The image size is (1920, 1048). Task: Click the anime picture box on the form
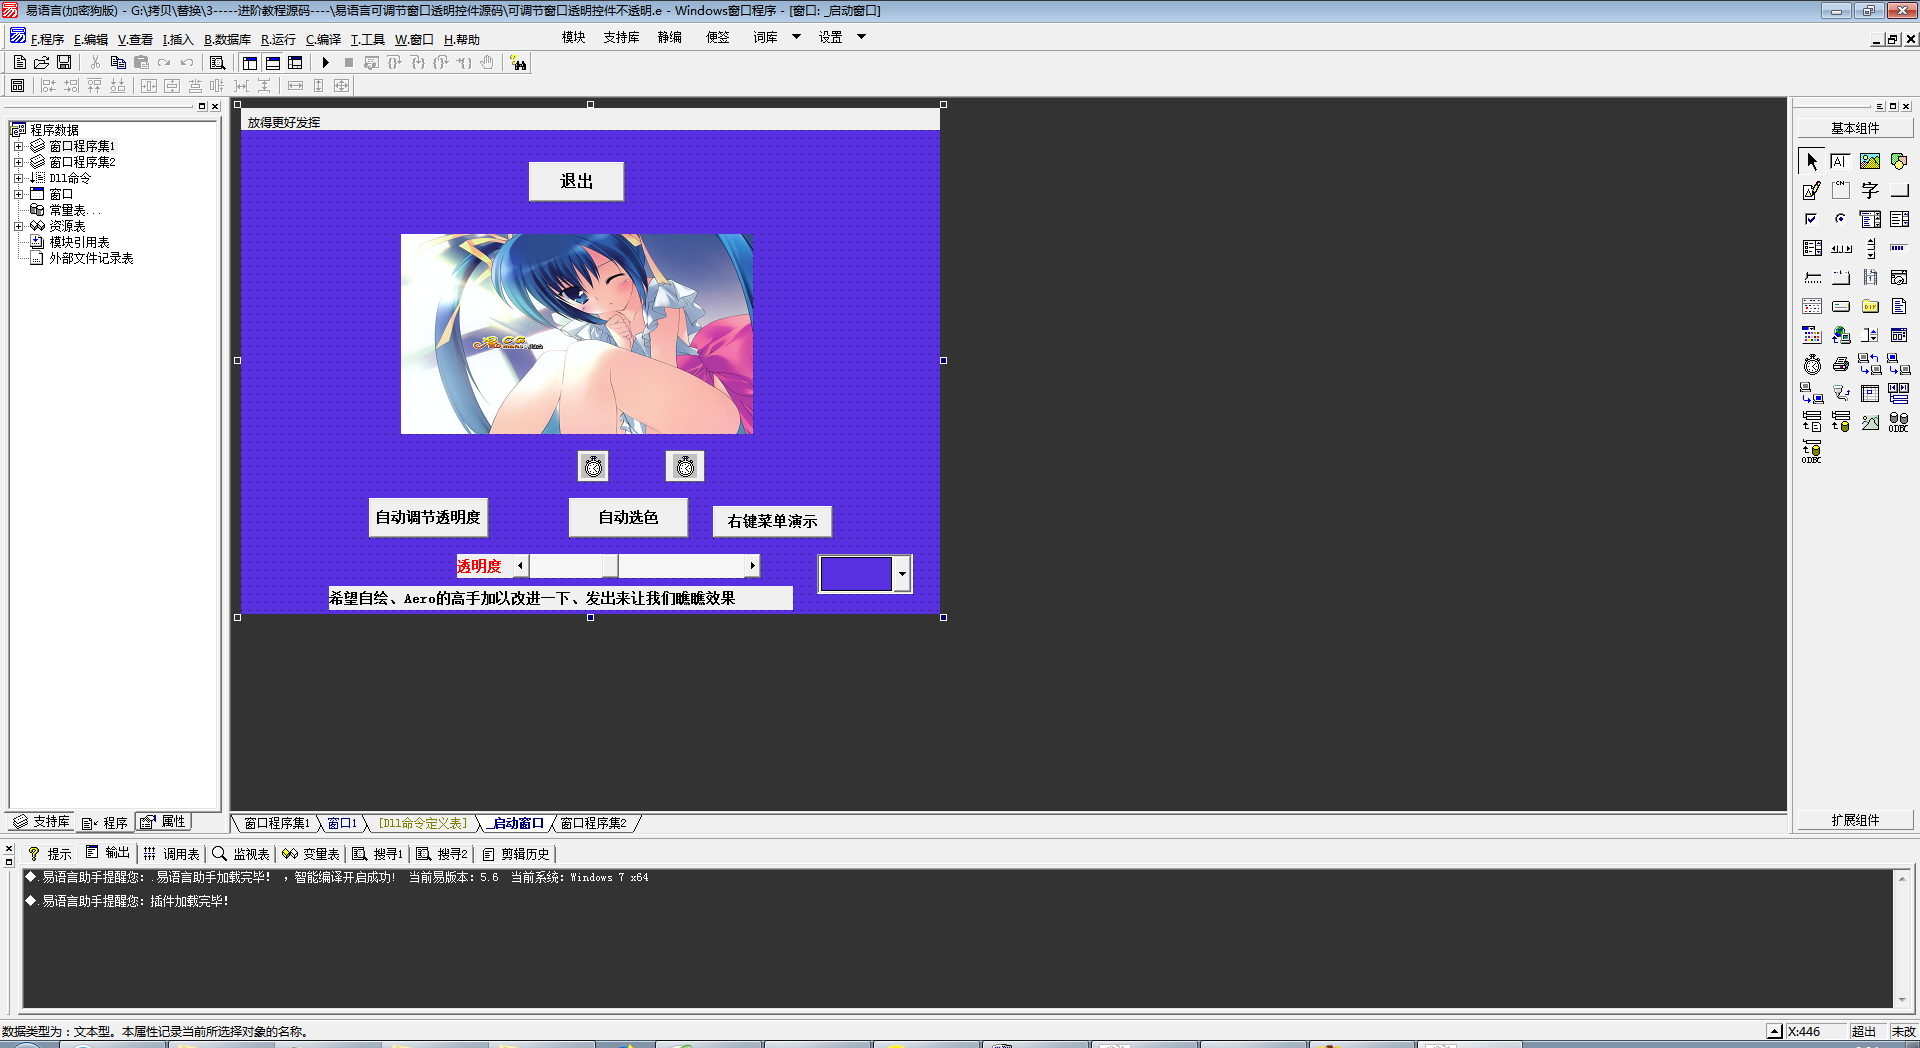pos(577,334)
